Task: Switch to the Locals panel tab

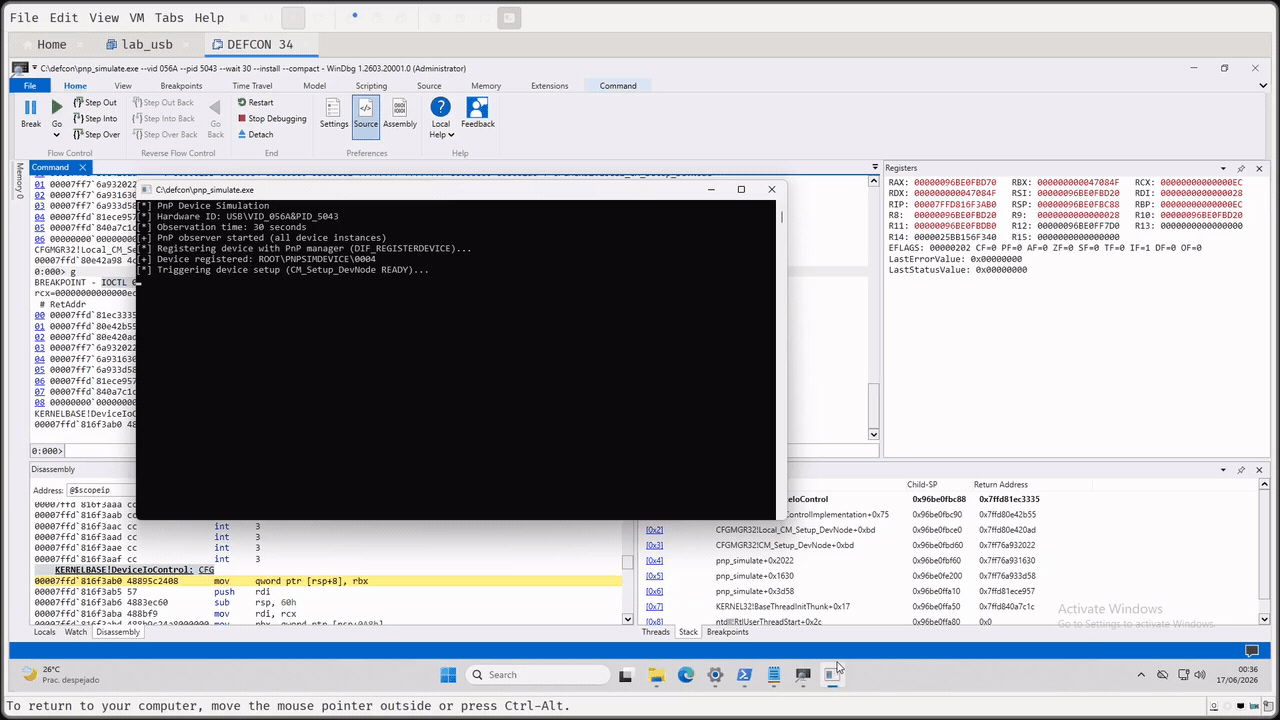Action: click(x=45, y=632)
